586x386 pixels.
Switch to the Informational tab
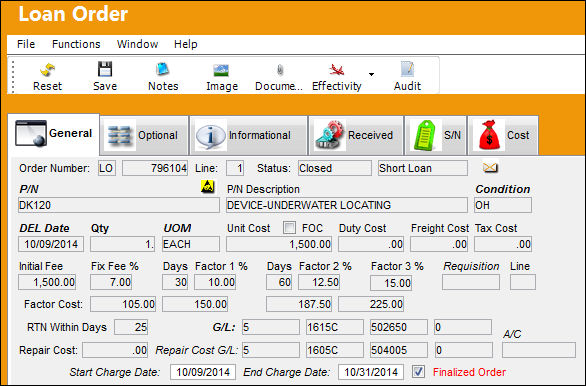(249, 135)
